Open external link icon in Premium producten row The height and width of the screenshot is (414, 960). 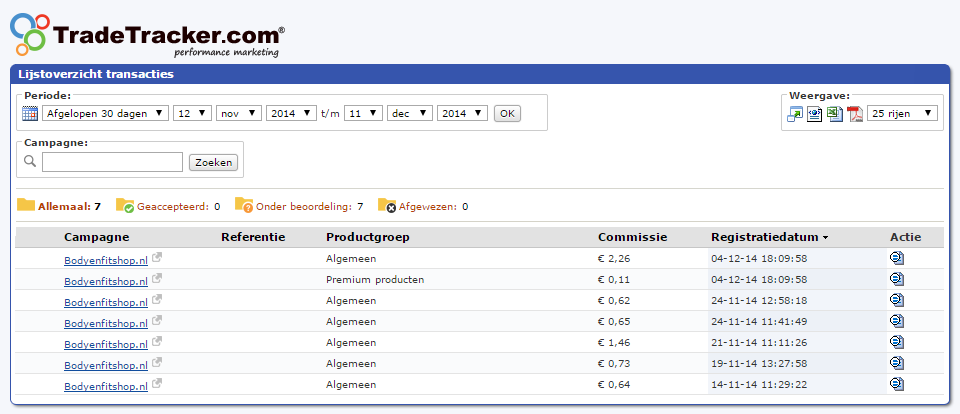[x=157, y=279]
